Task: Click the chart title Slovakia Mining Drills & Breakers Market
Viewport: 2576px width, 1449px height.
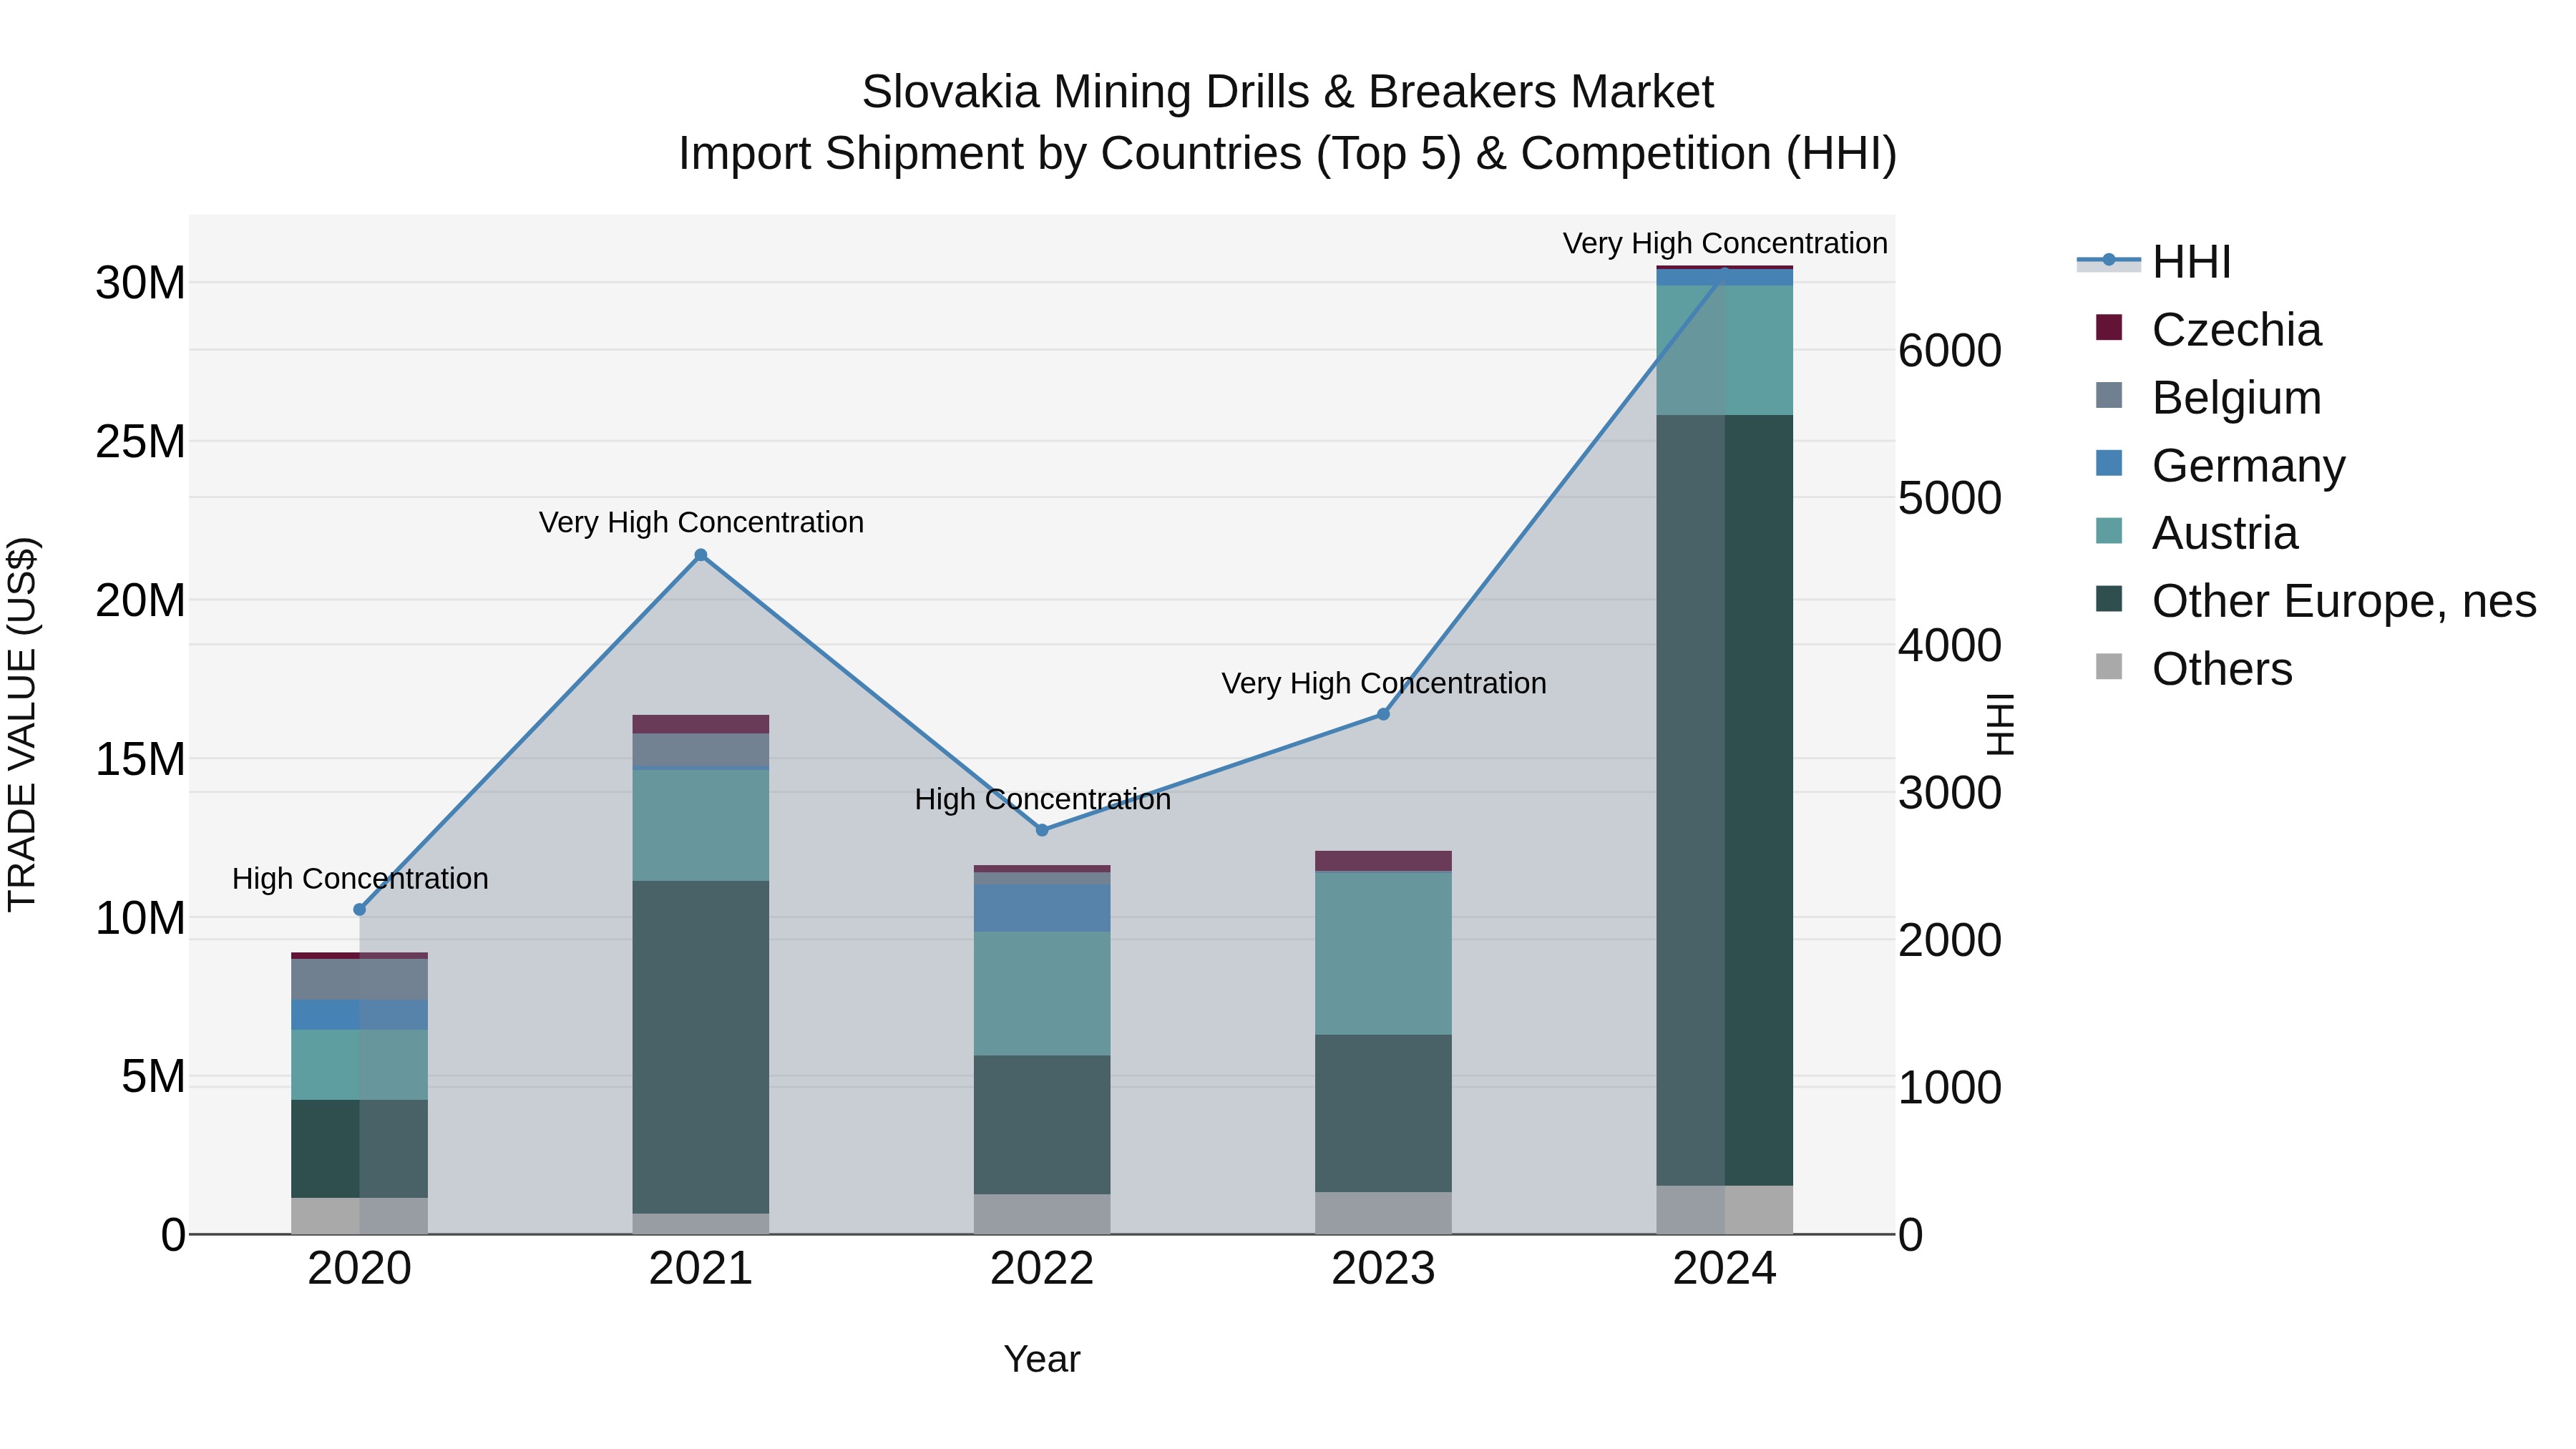Action: 1288,92
